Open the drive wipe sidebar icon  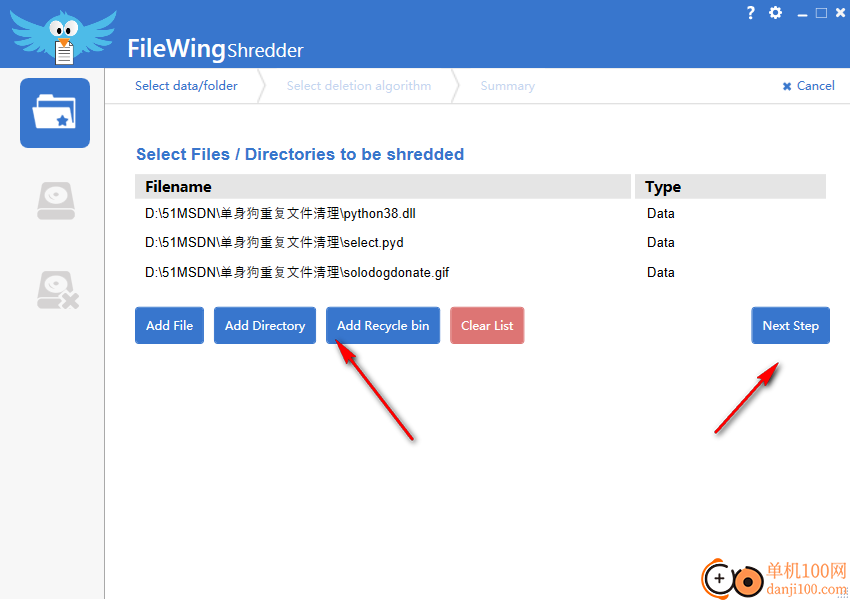click(x=56, y=201)
